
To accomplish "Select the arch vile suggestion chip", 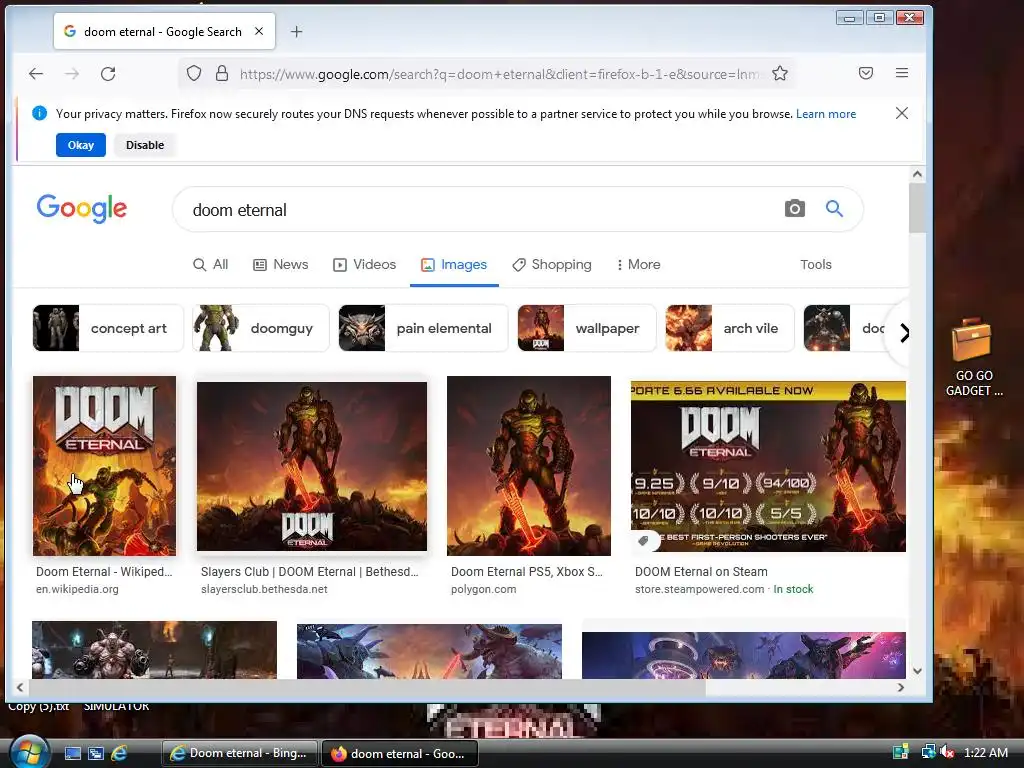I will (x=729, y=328).
